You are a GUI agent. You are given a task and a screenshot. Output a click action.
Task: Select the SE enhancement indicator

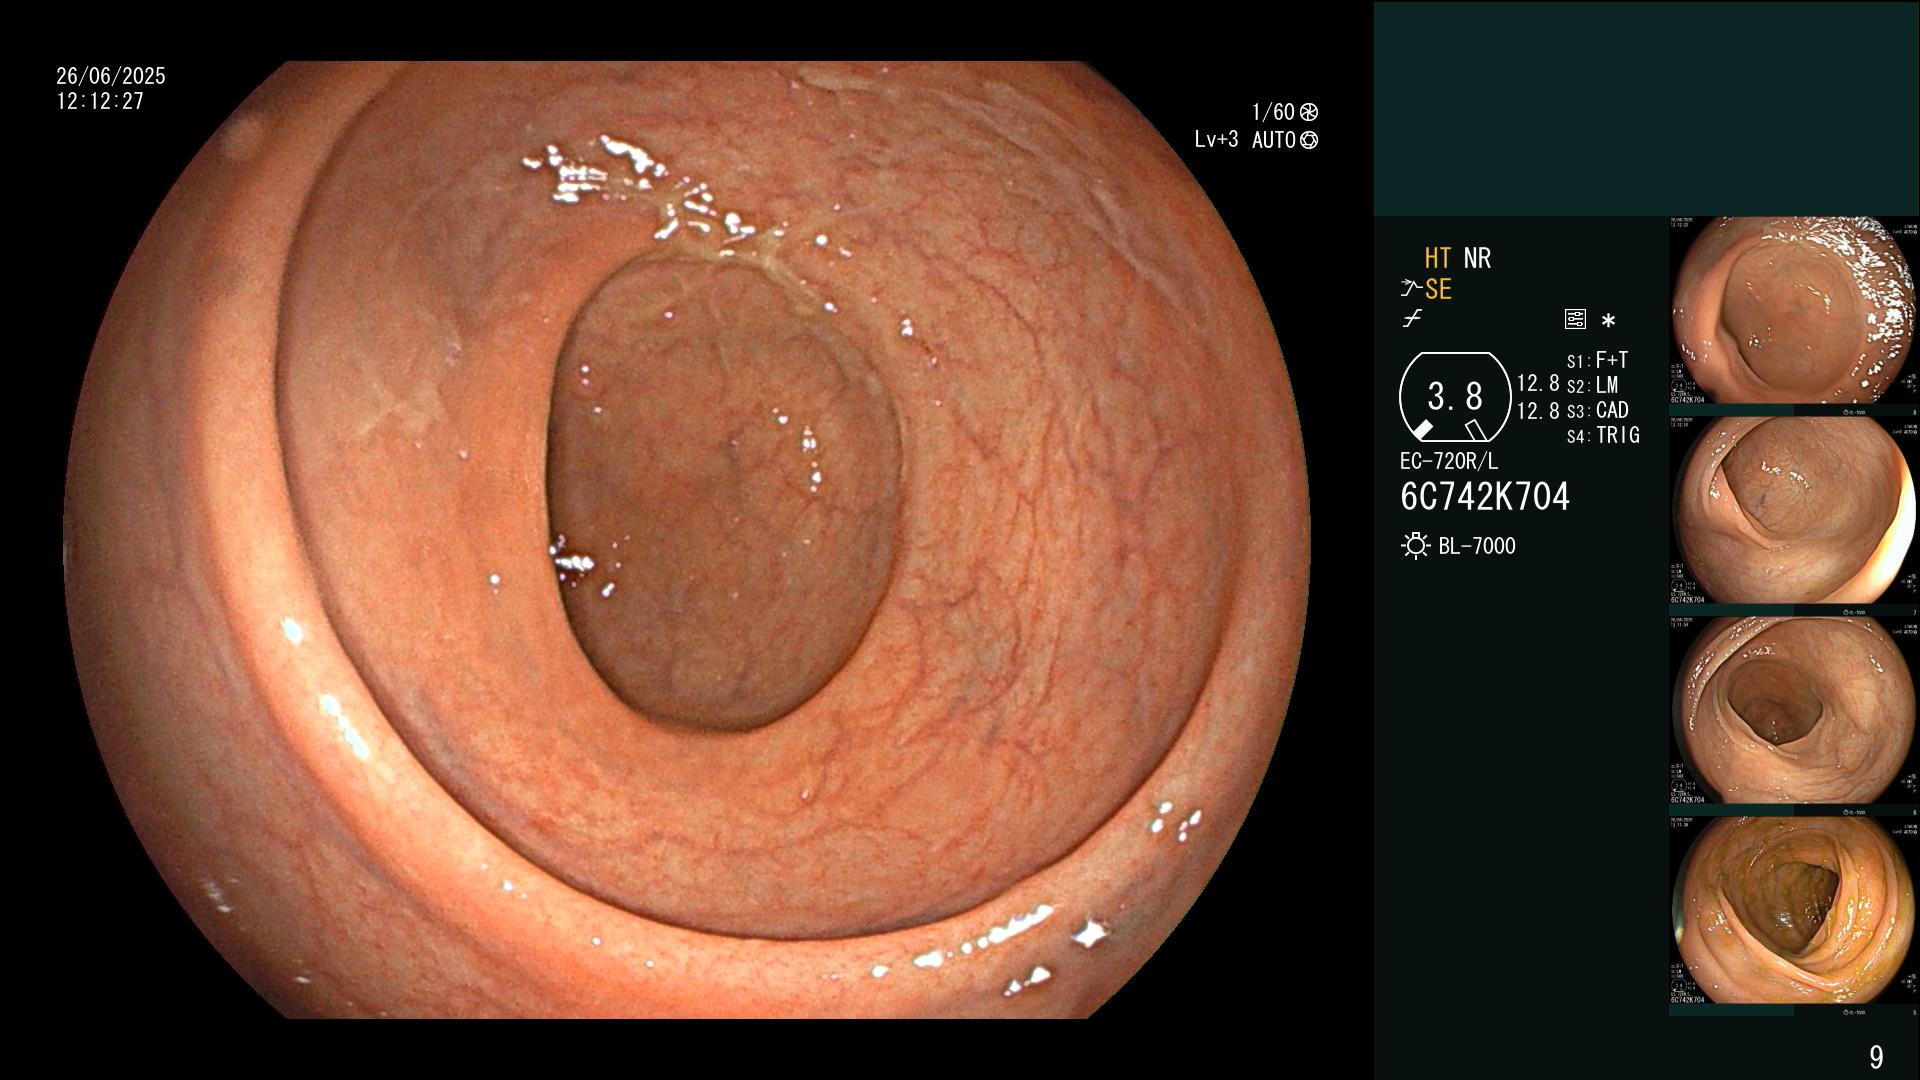click(x=1438, y=290)
